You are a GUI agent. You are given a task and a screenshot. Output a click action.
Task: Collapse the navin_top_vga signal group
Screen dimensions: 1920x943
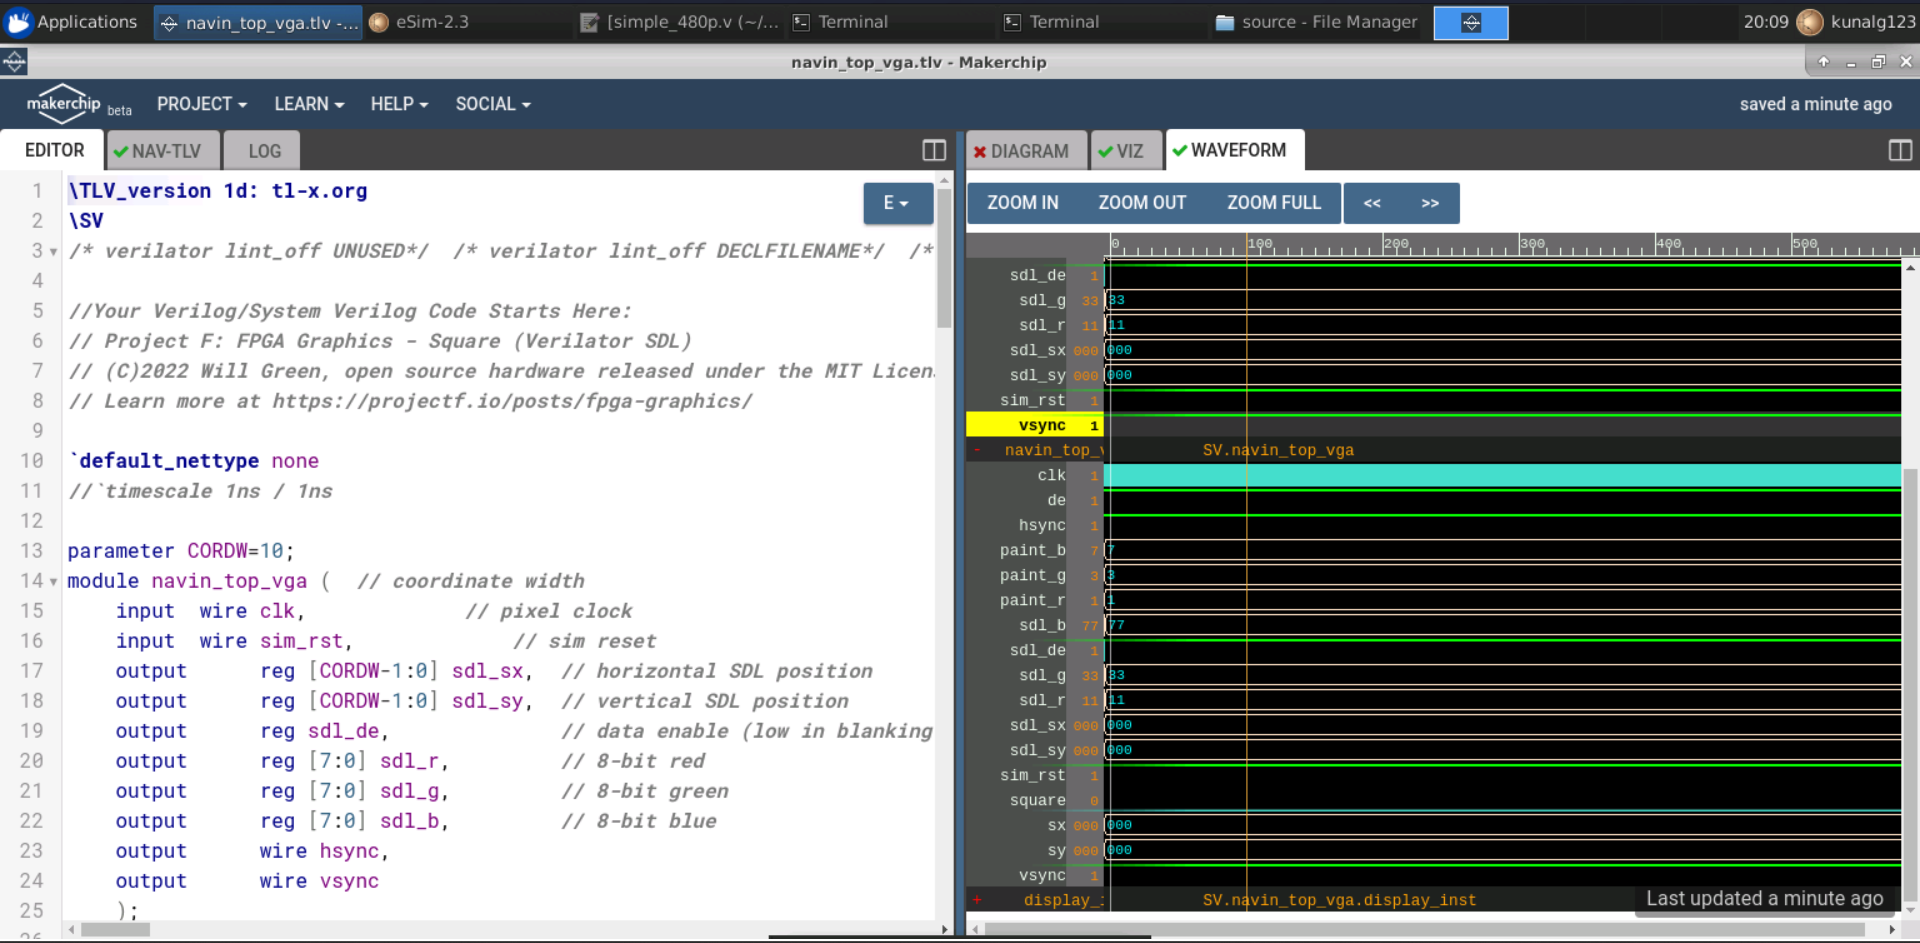click(977, 450)
